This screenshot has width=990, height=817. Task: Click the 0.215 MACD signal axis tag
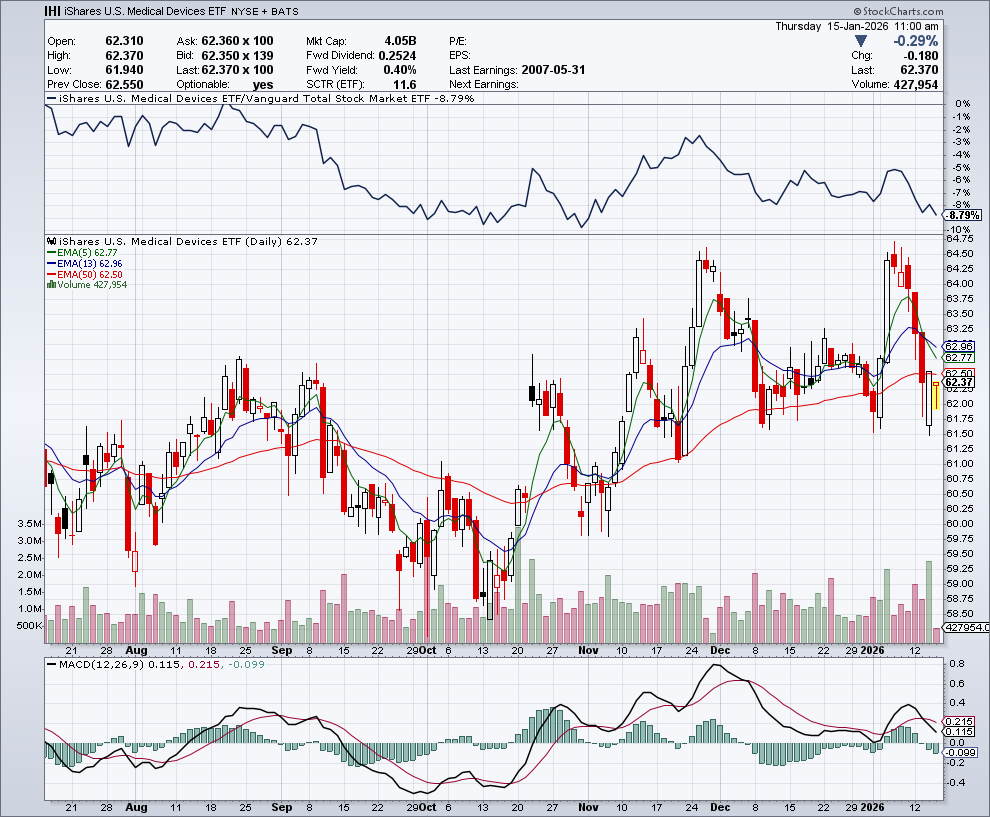pyautogui.click(x=960, y=722)
